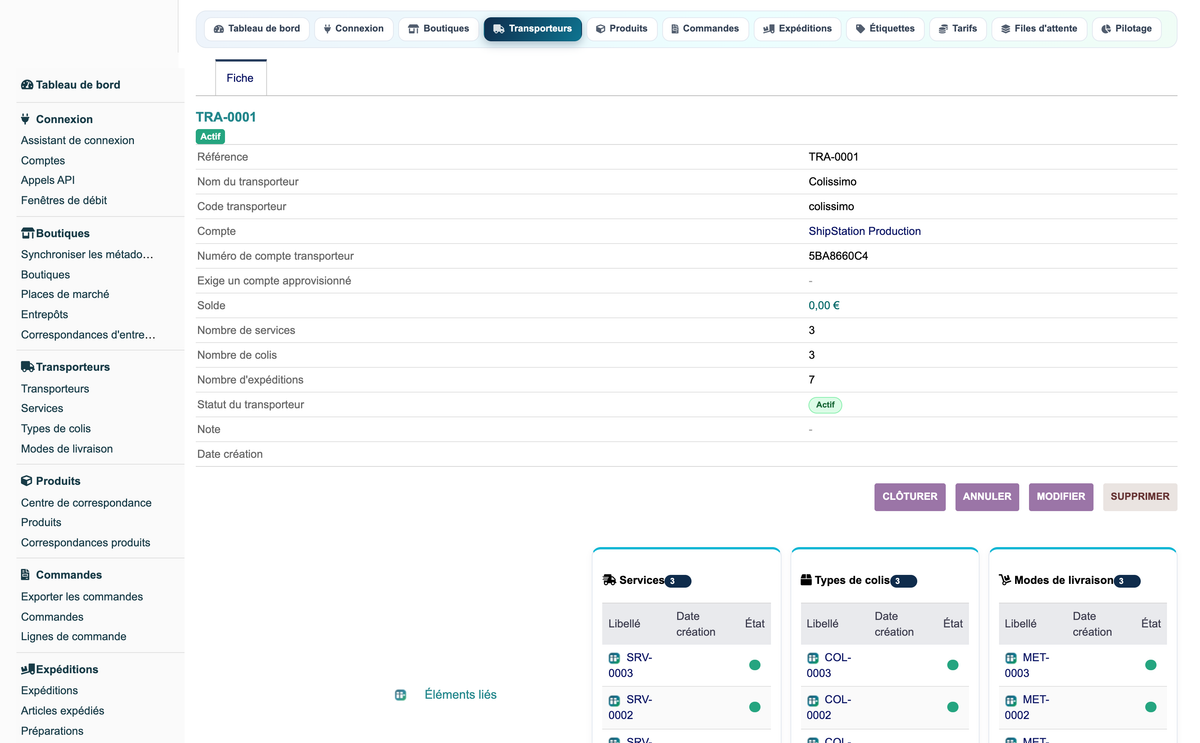Open the Files d'attente top menu
The image size is (1200, 743).
1039,29
